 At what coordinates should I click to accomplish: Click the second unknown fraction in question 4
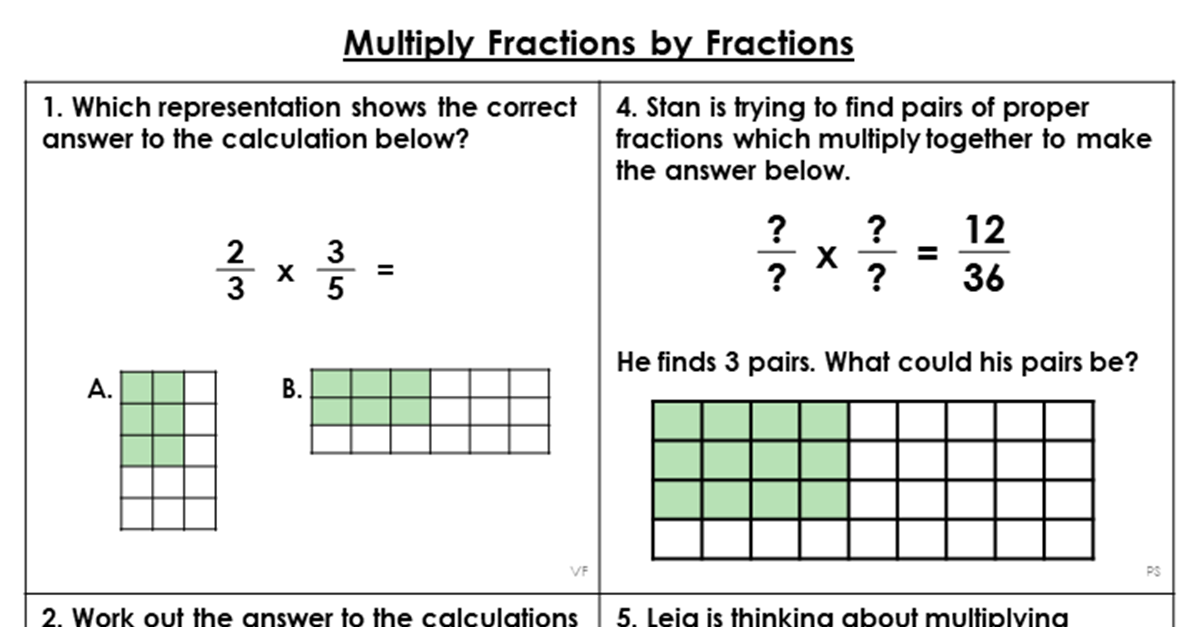[x=876, y=255]
